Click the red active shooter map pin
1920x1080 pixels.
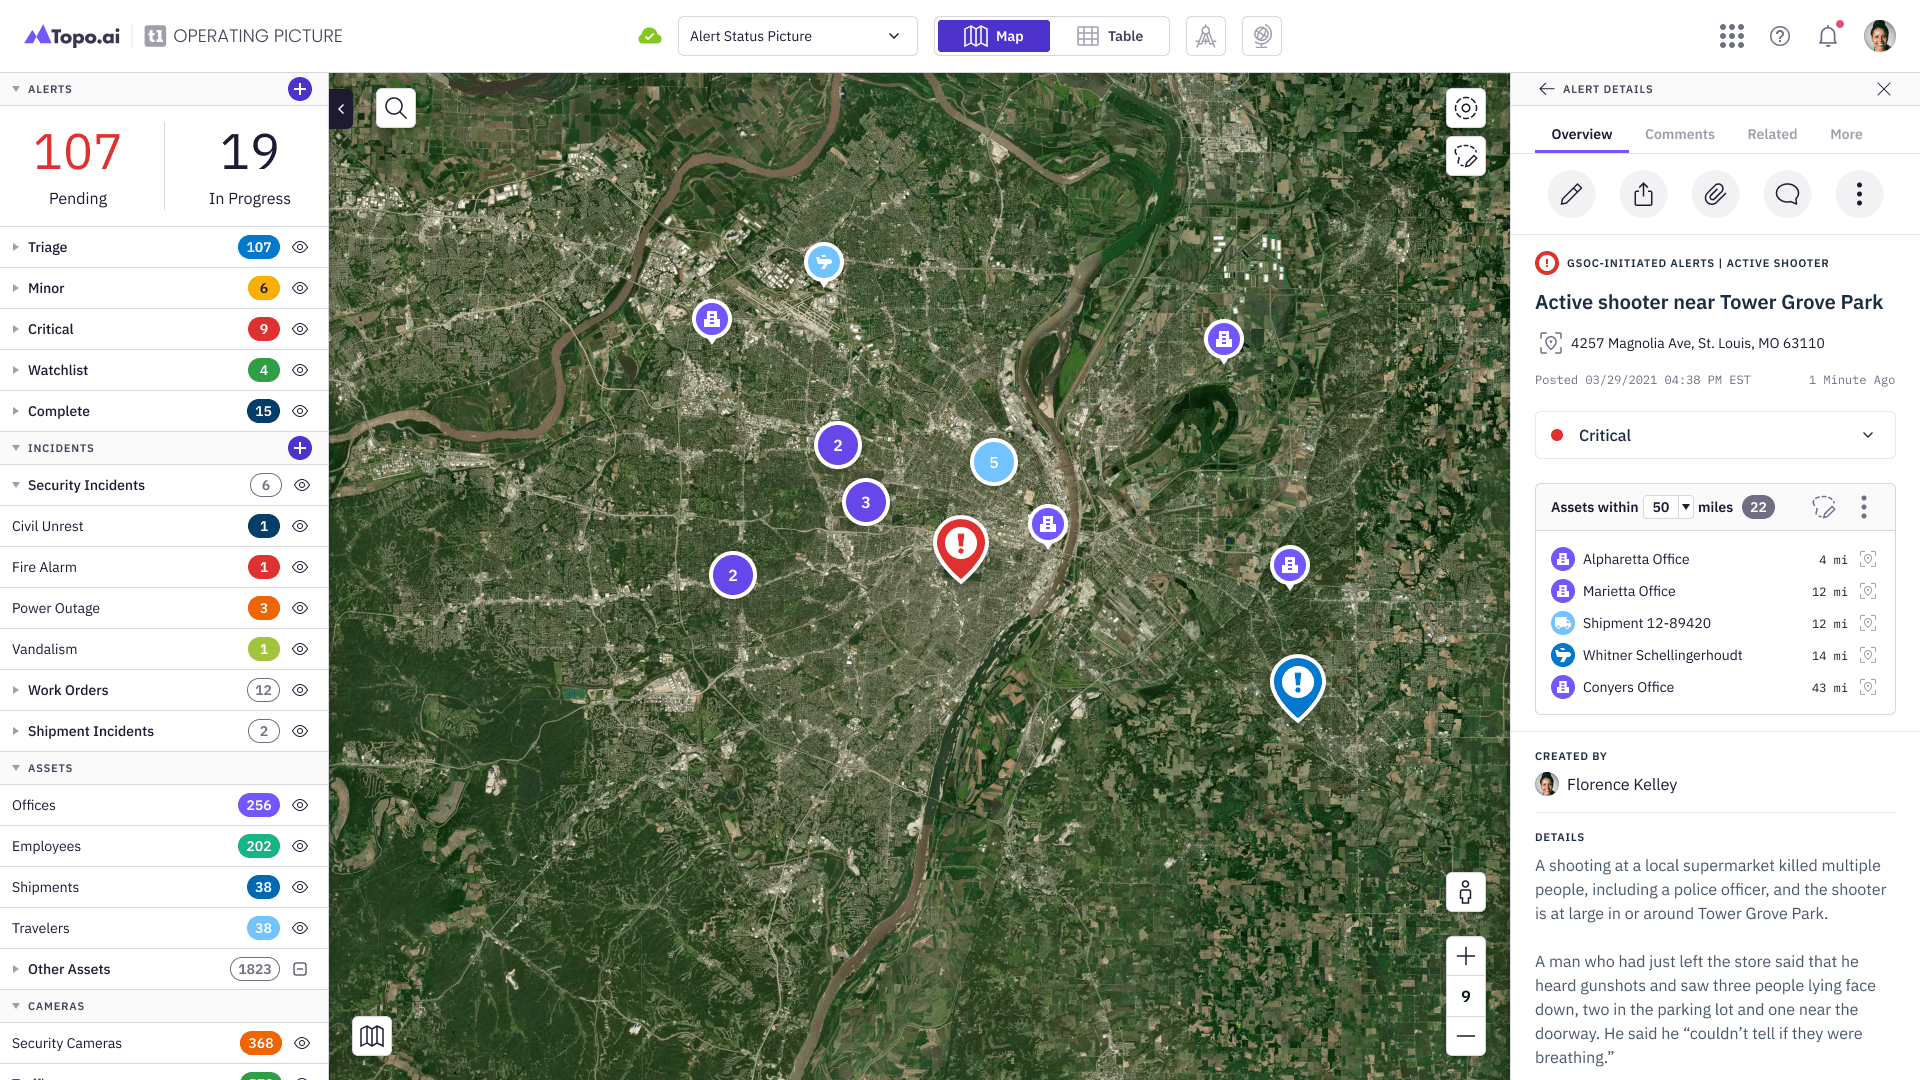click(x=960, y=546)
